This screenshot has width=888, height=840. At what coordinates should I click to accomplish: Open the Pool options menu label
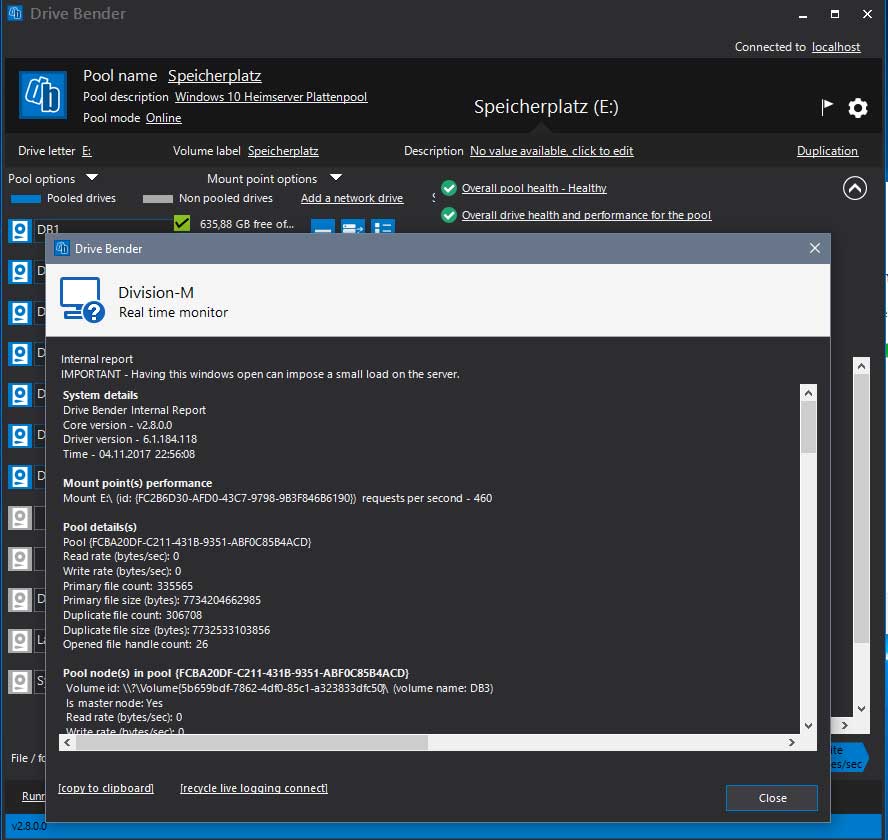(x=41, y=179)
